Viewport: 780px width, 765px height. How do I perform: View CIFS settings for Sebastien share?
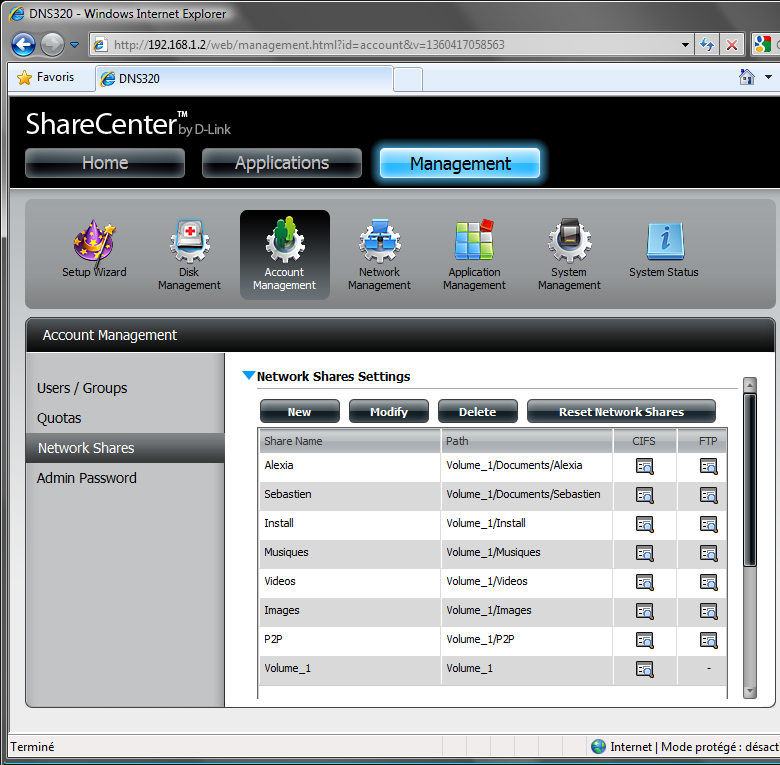(x=645, y=495)
